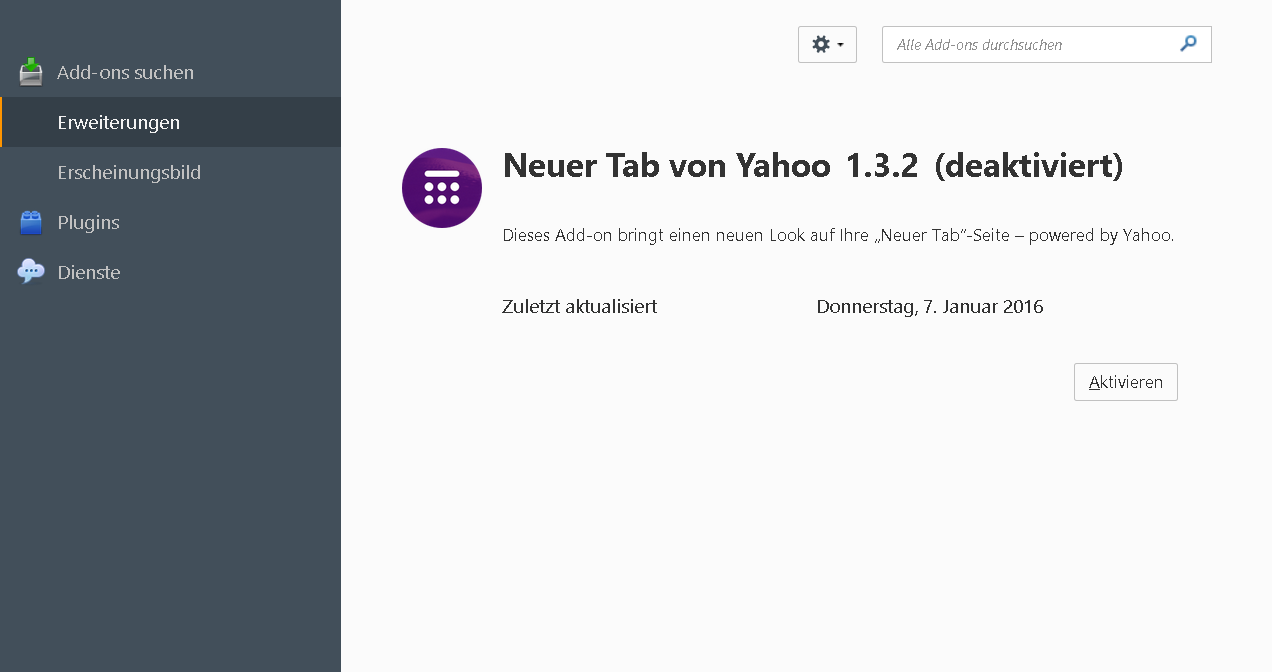
Task: Click the Add-ons suchen download icon
Action: 31,72
